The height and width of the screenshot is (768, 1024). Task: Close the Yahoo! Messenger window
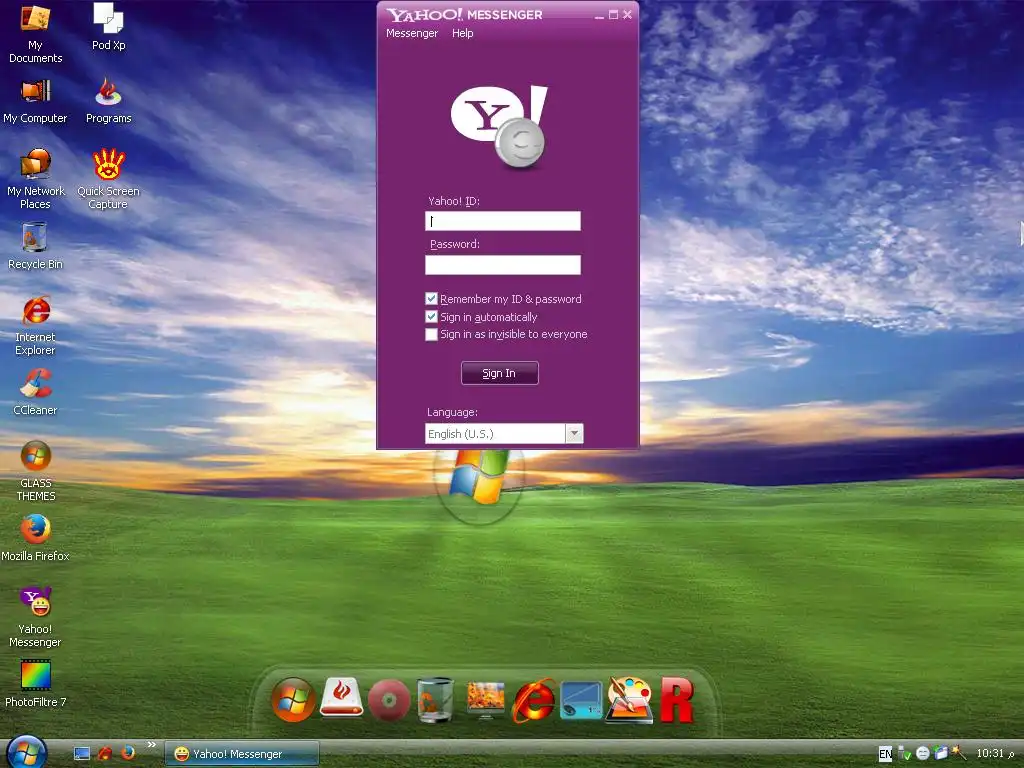pos(627,14)
